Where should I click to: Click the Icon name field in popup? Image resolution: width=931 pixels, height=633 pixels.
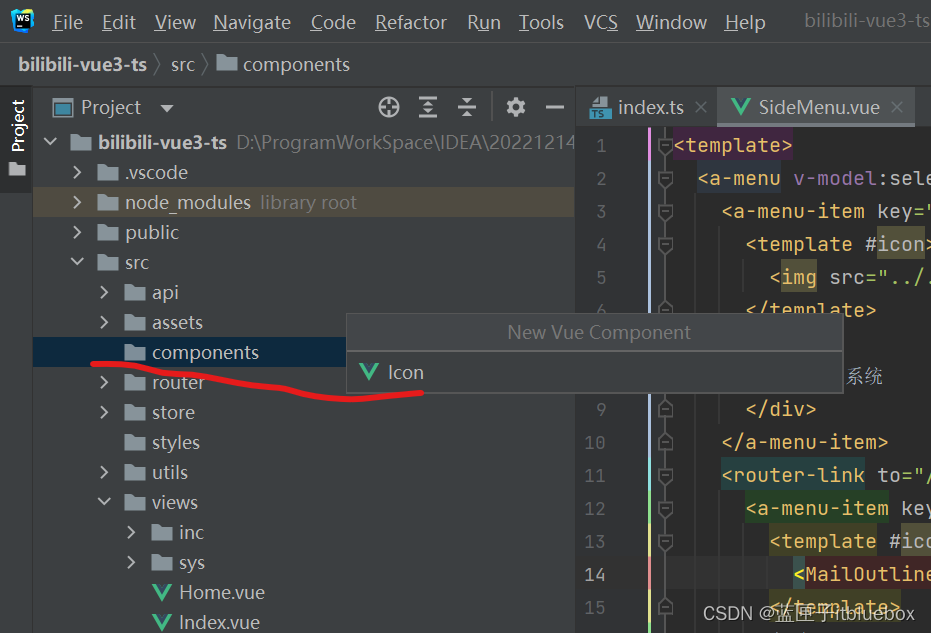(594, 372)
